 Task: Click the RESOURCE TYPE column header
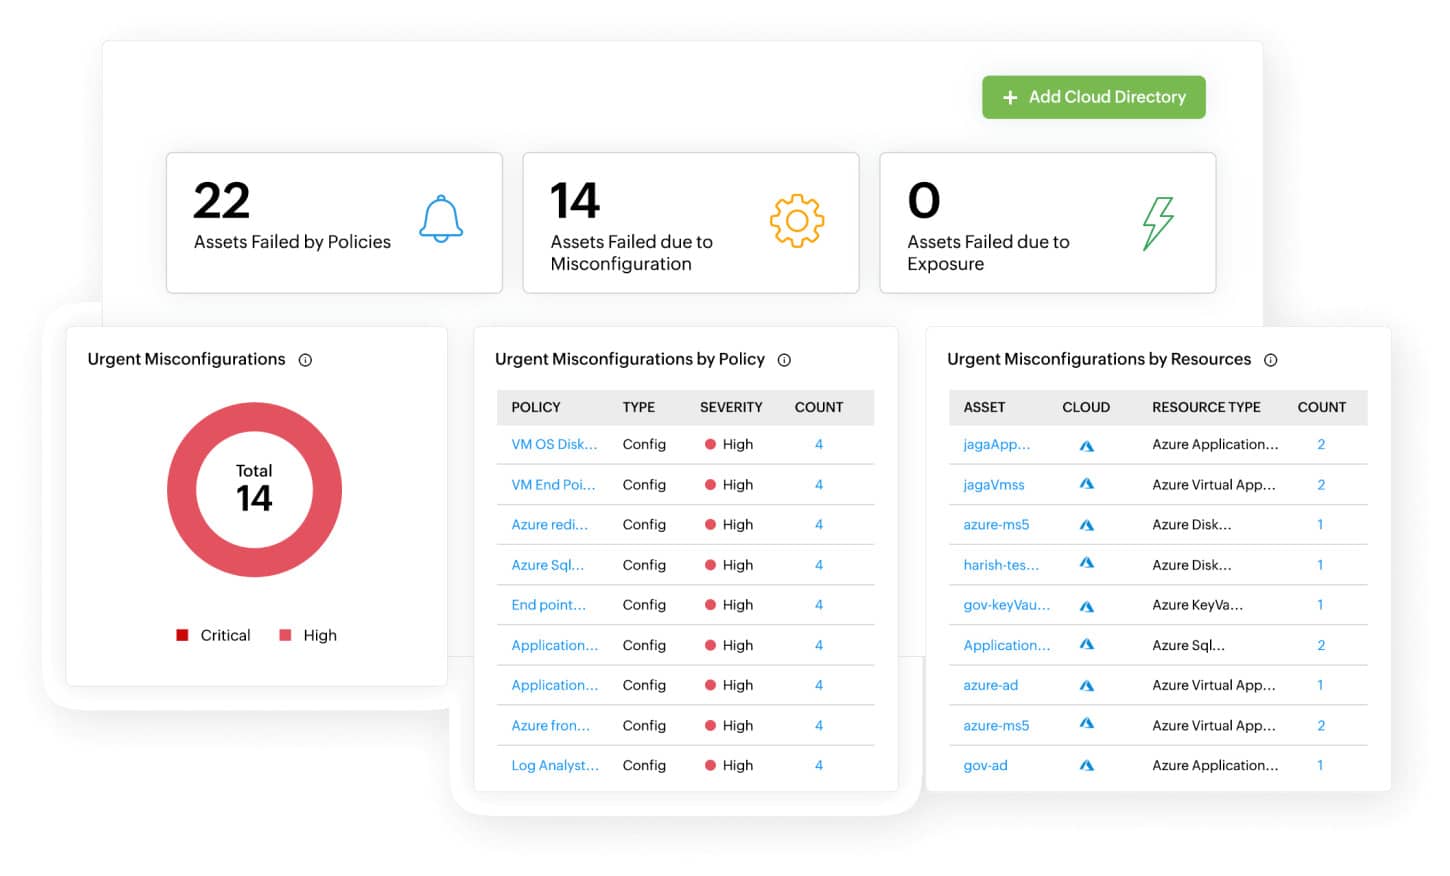[1206, 407]
